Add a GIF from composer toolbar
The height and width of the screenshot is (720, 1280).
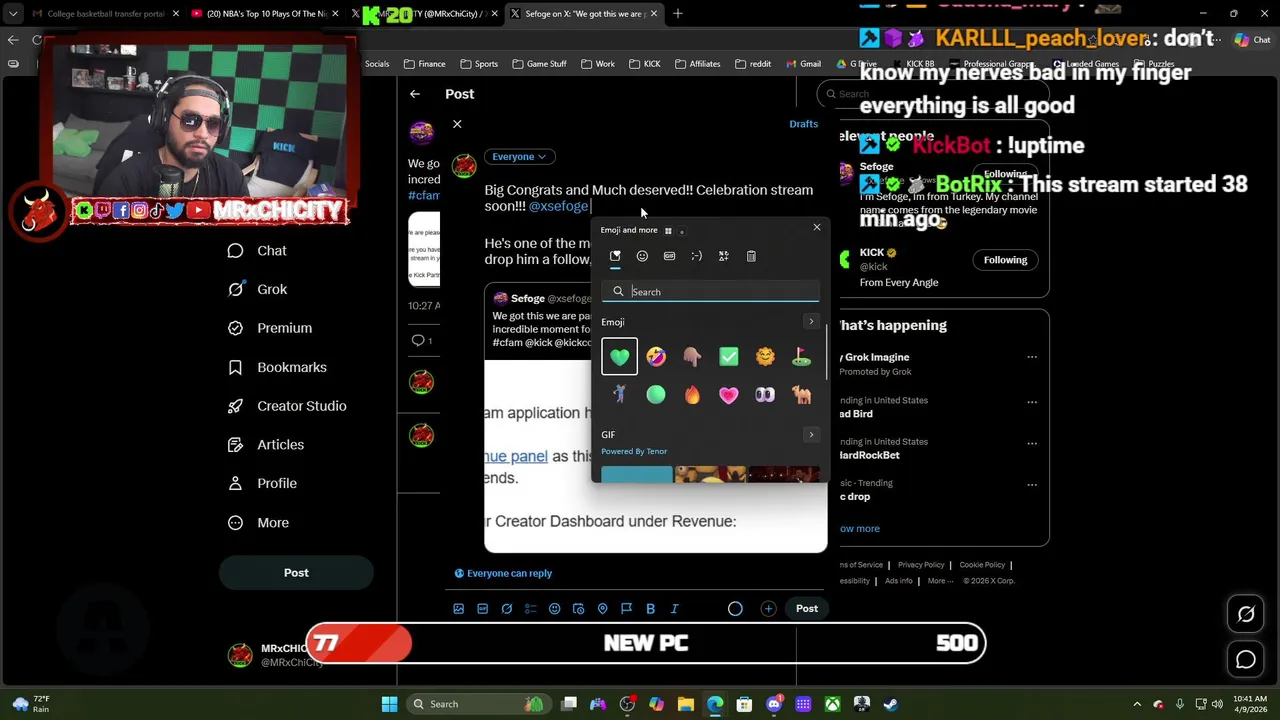click(x=483, y=609)
